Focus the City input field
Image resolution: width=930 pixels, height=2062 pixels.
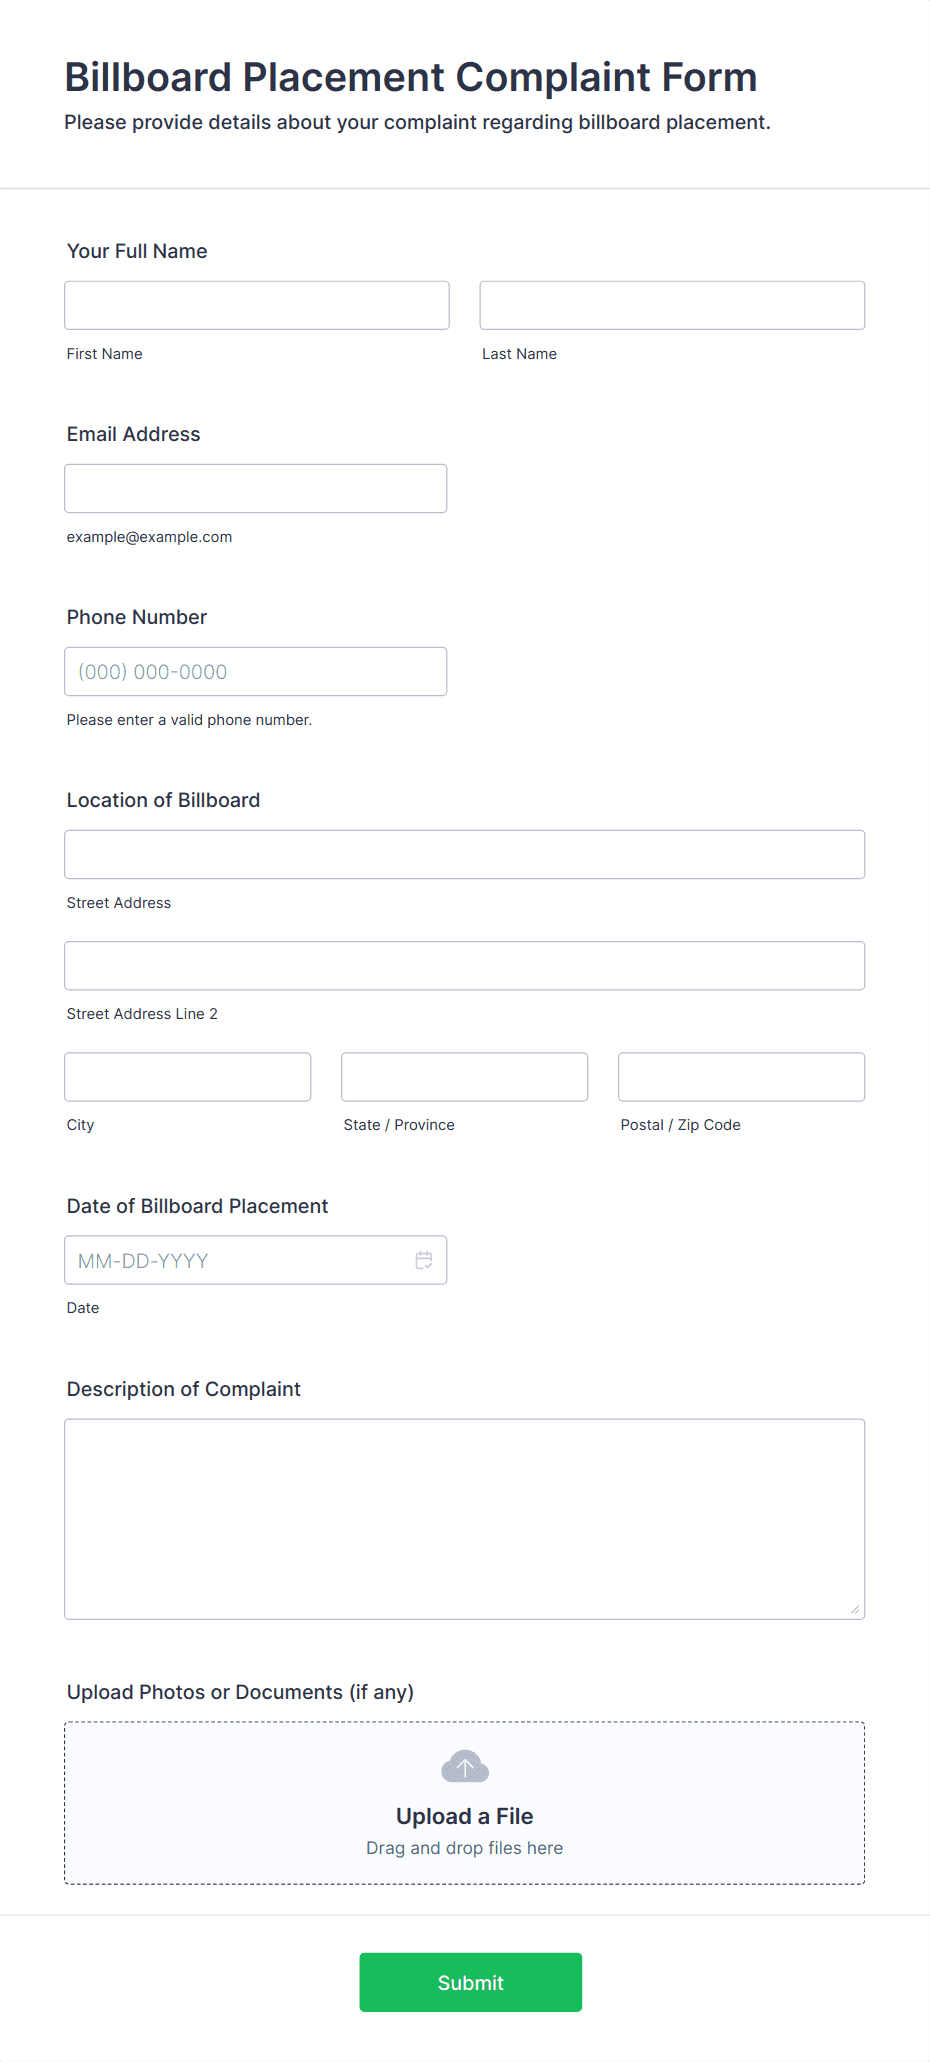click(x=188, y=1076)
